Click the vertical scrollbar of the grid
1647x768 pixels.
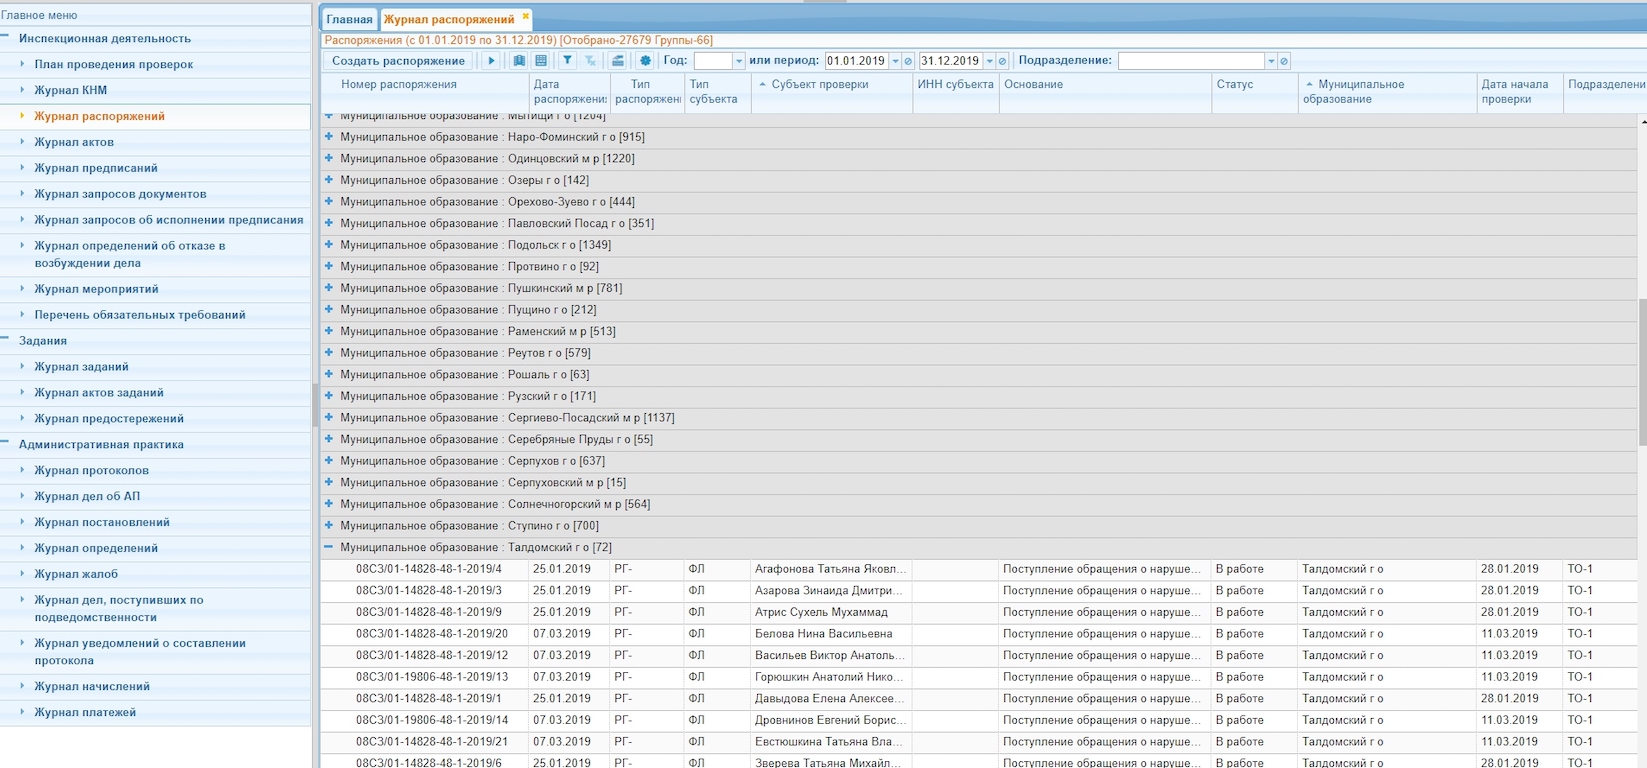pos(1641,370)
